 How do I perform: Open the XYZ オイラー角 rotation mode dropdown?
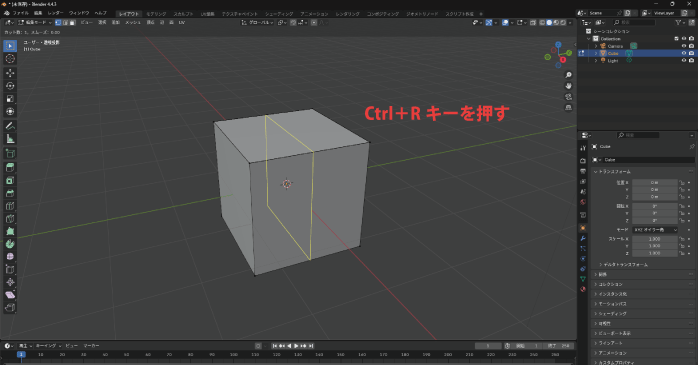point(655,230)
